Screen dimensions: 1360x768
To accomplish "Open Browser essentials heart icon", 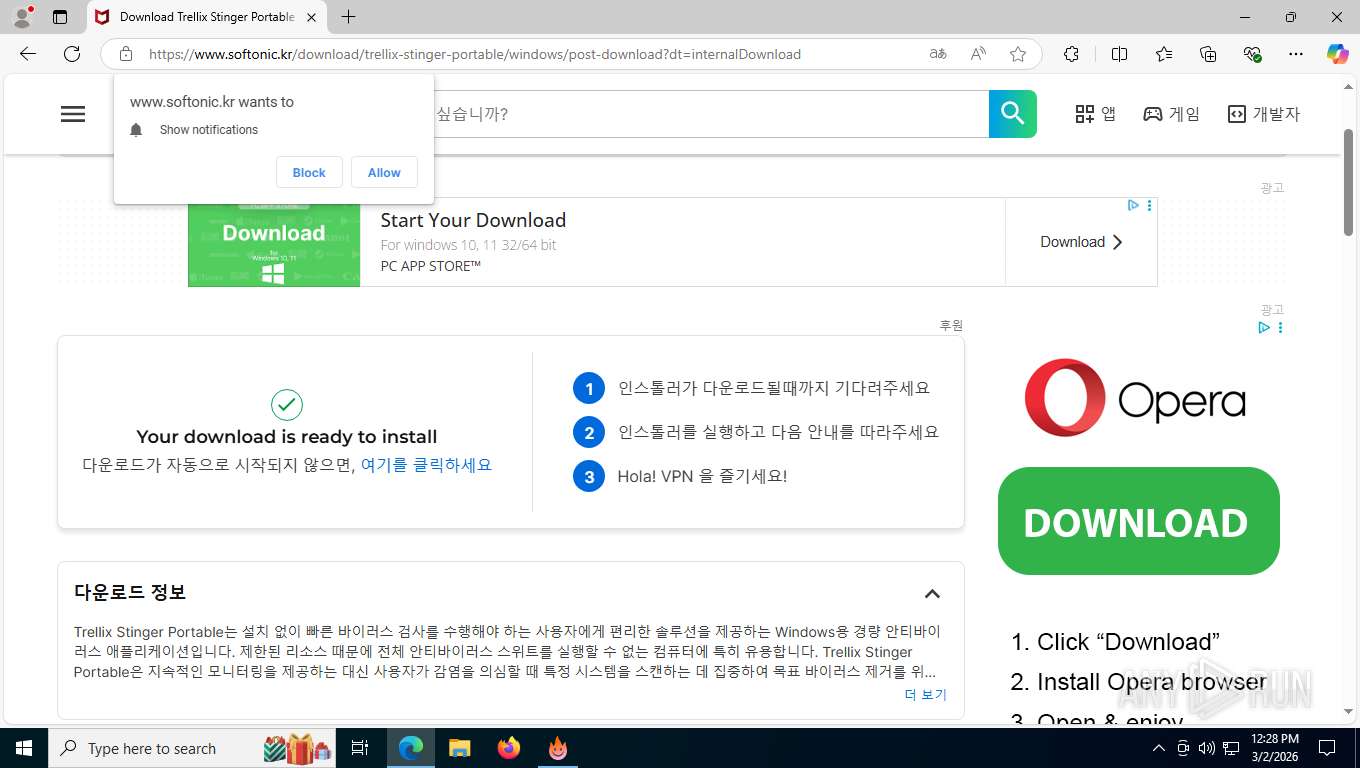I will click(1252, 54).
